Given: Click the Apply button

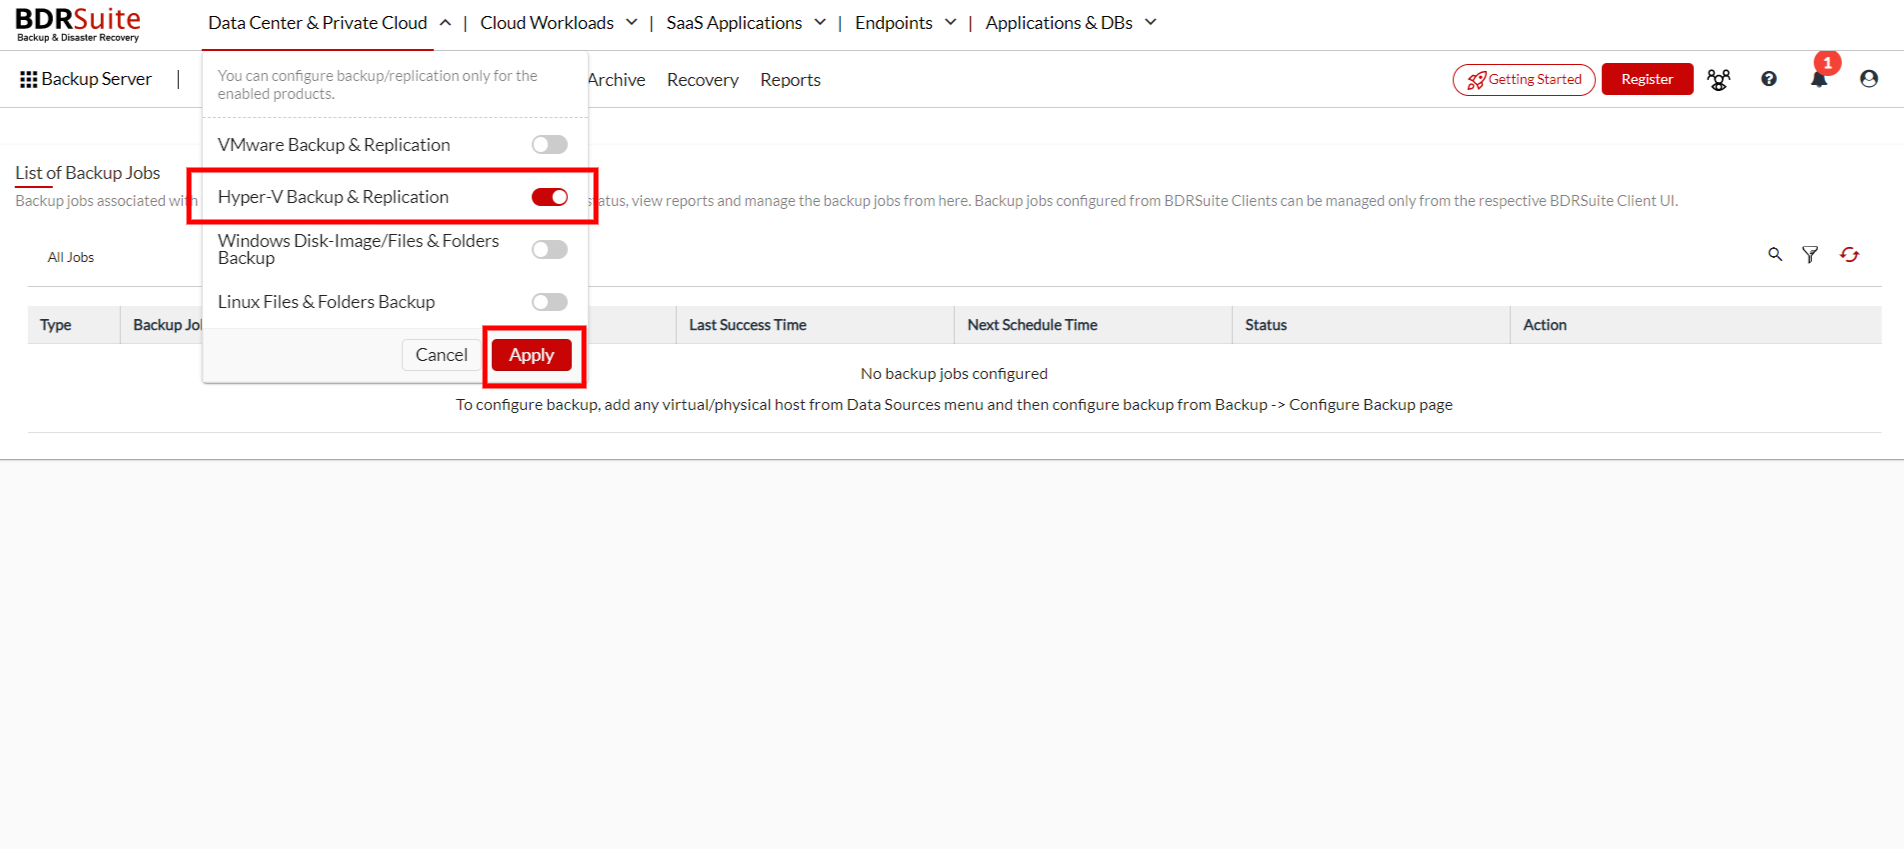Looking at the screenshot, I should coord(531,355).
